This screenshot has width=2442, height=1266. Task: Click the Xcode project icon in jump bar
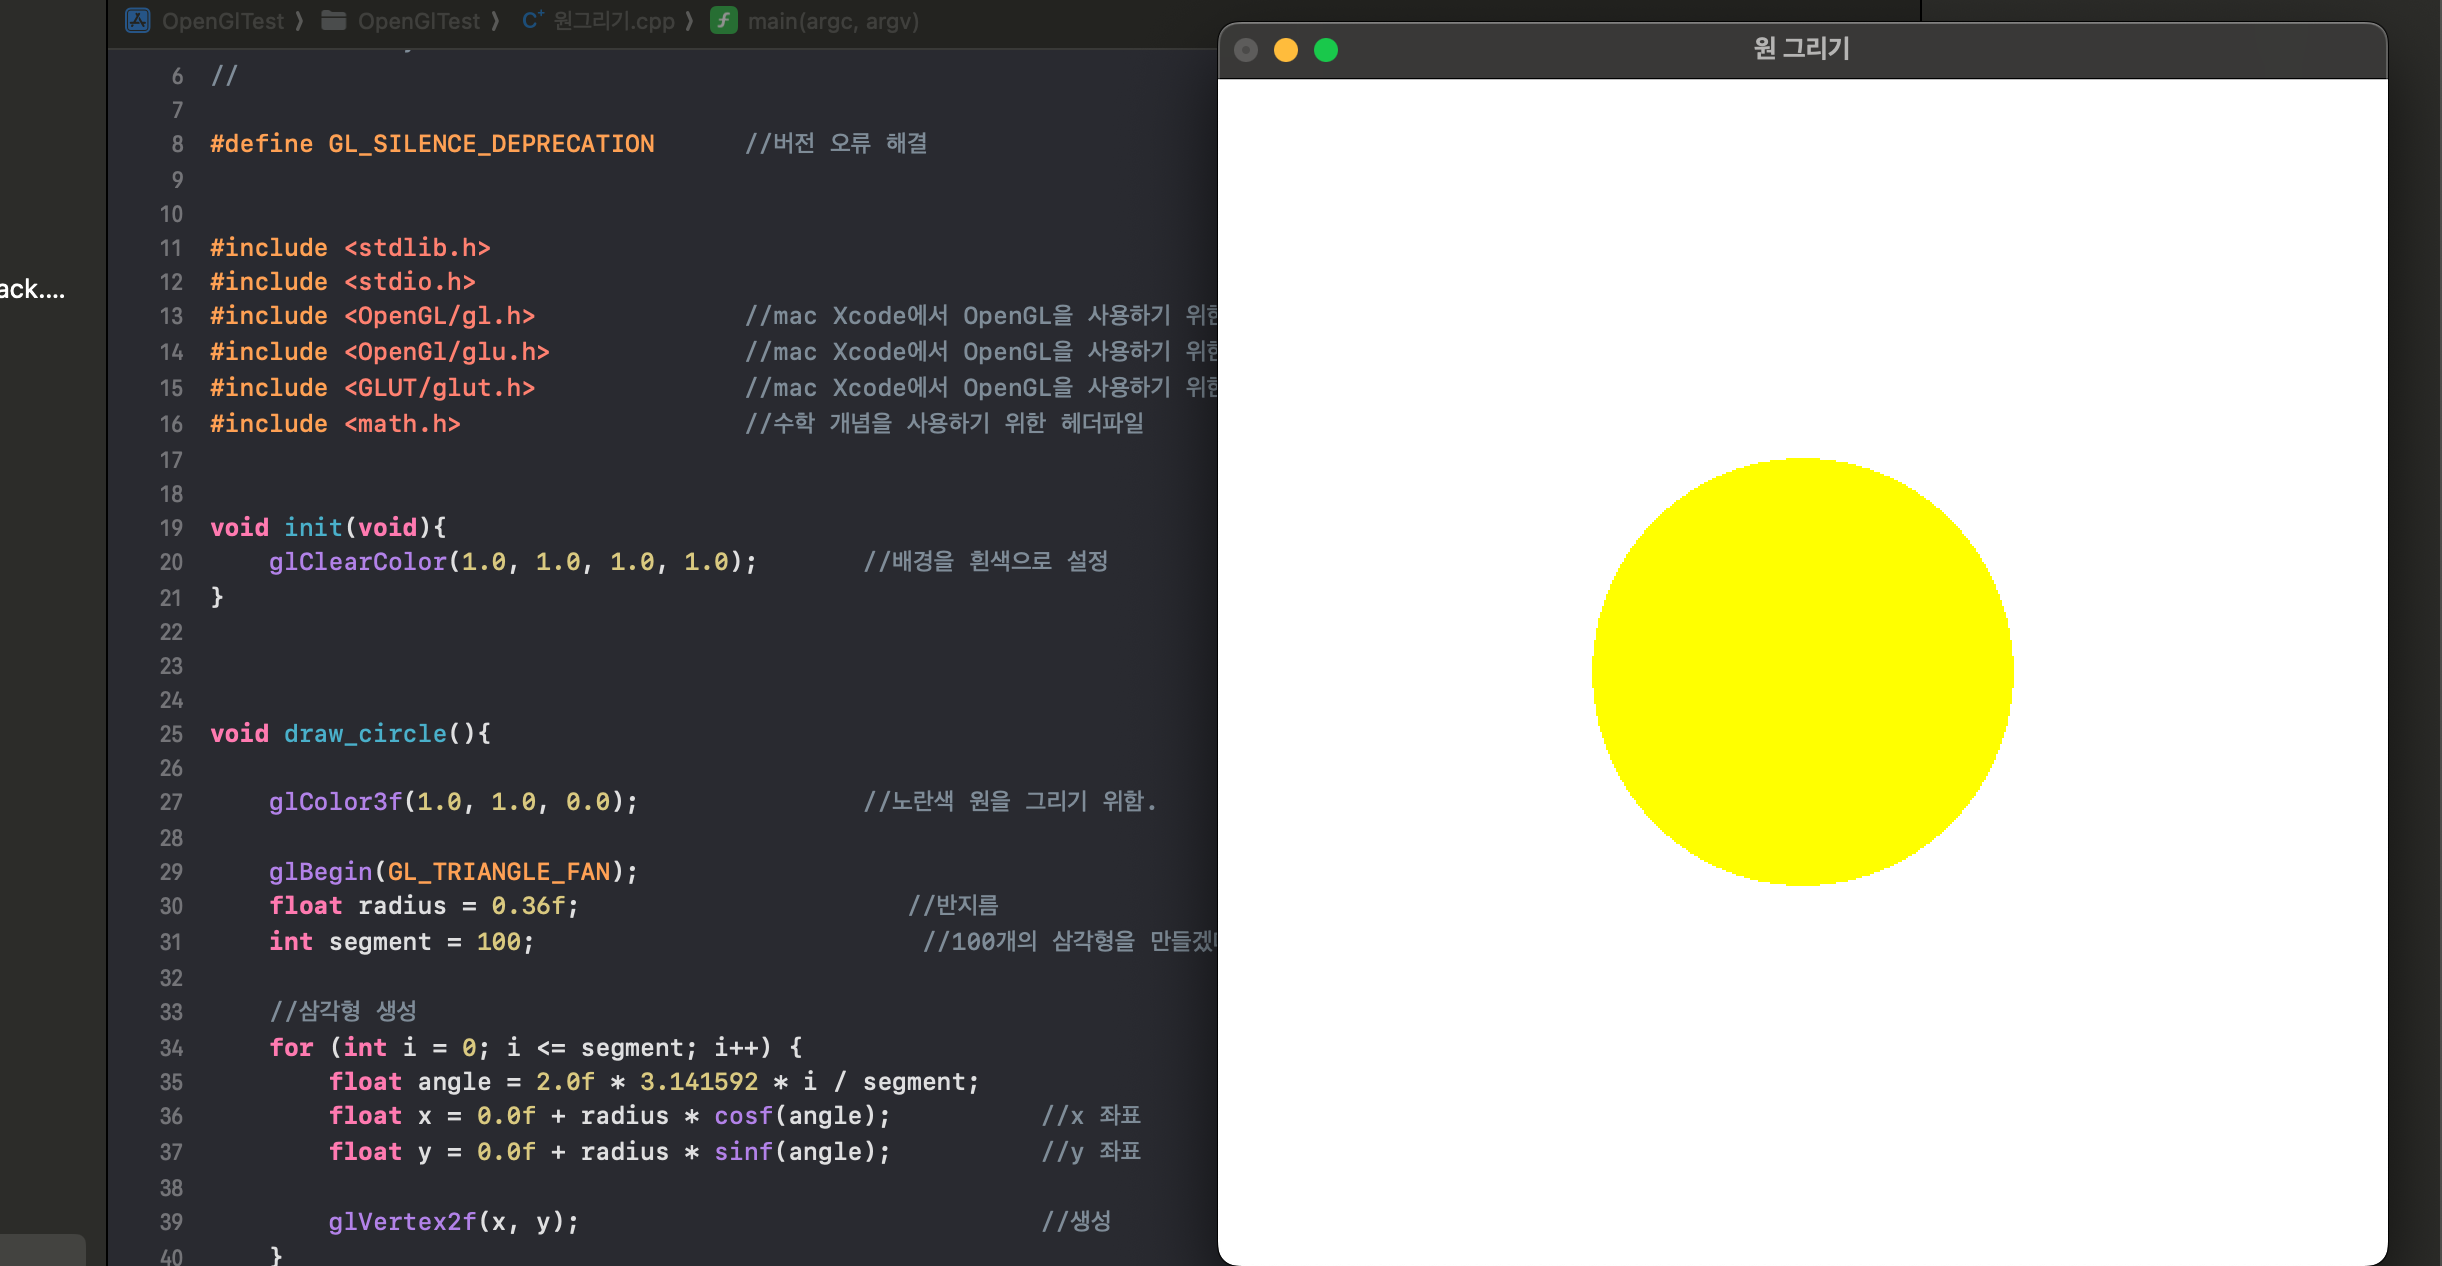pyautogui.click(x=137, y=20)
